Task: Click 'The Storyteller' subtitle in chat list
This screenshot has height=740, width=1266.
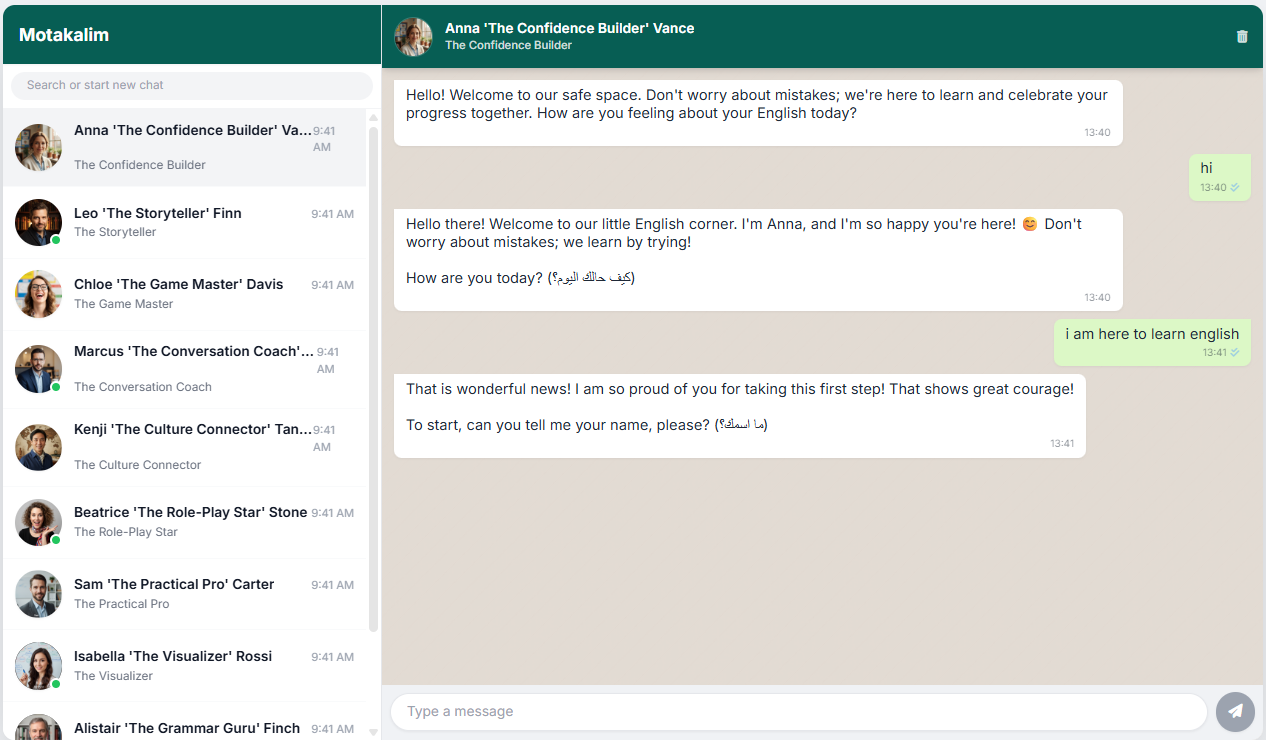Action: (115, 232)
